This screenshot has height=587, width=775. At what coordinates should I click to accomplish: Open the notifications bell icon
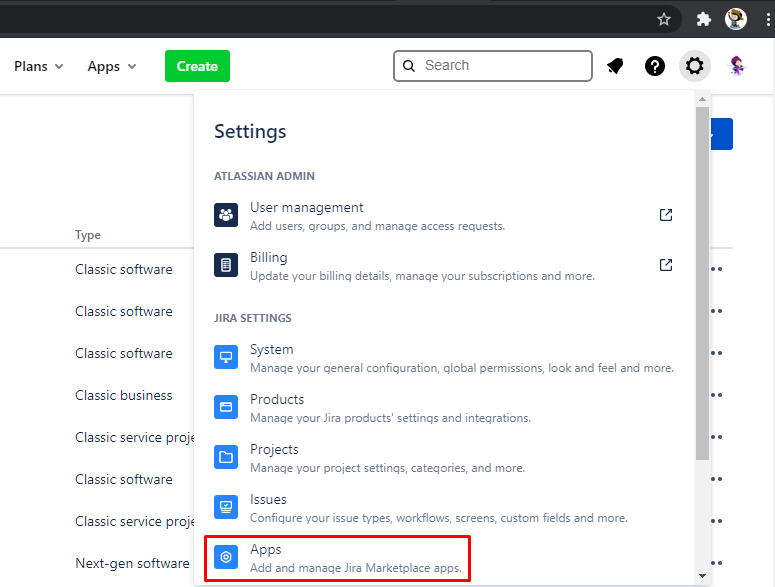(615, 66)
